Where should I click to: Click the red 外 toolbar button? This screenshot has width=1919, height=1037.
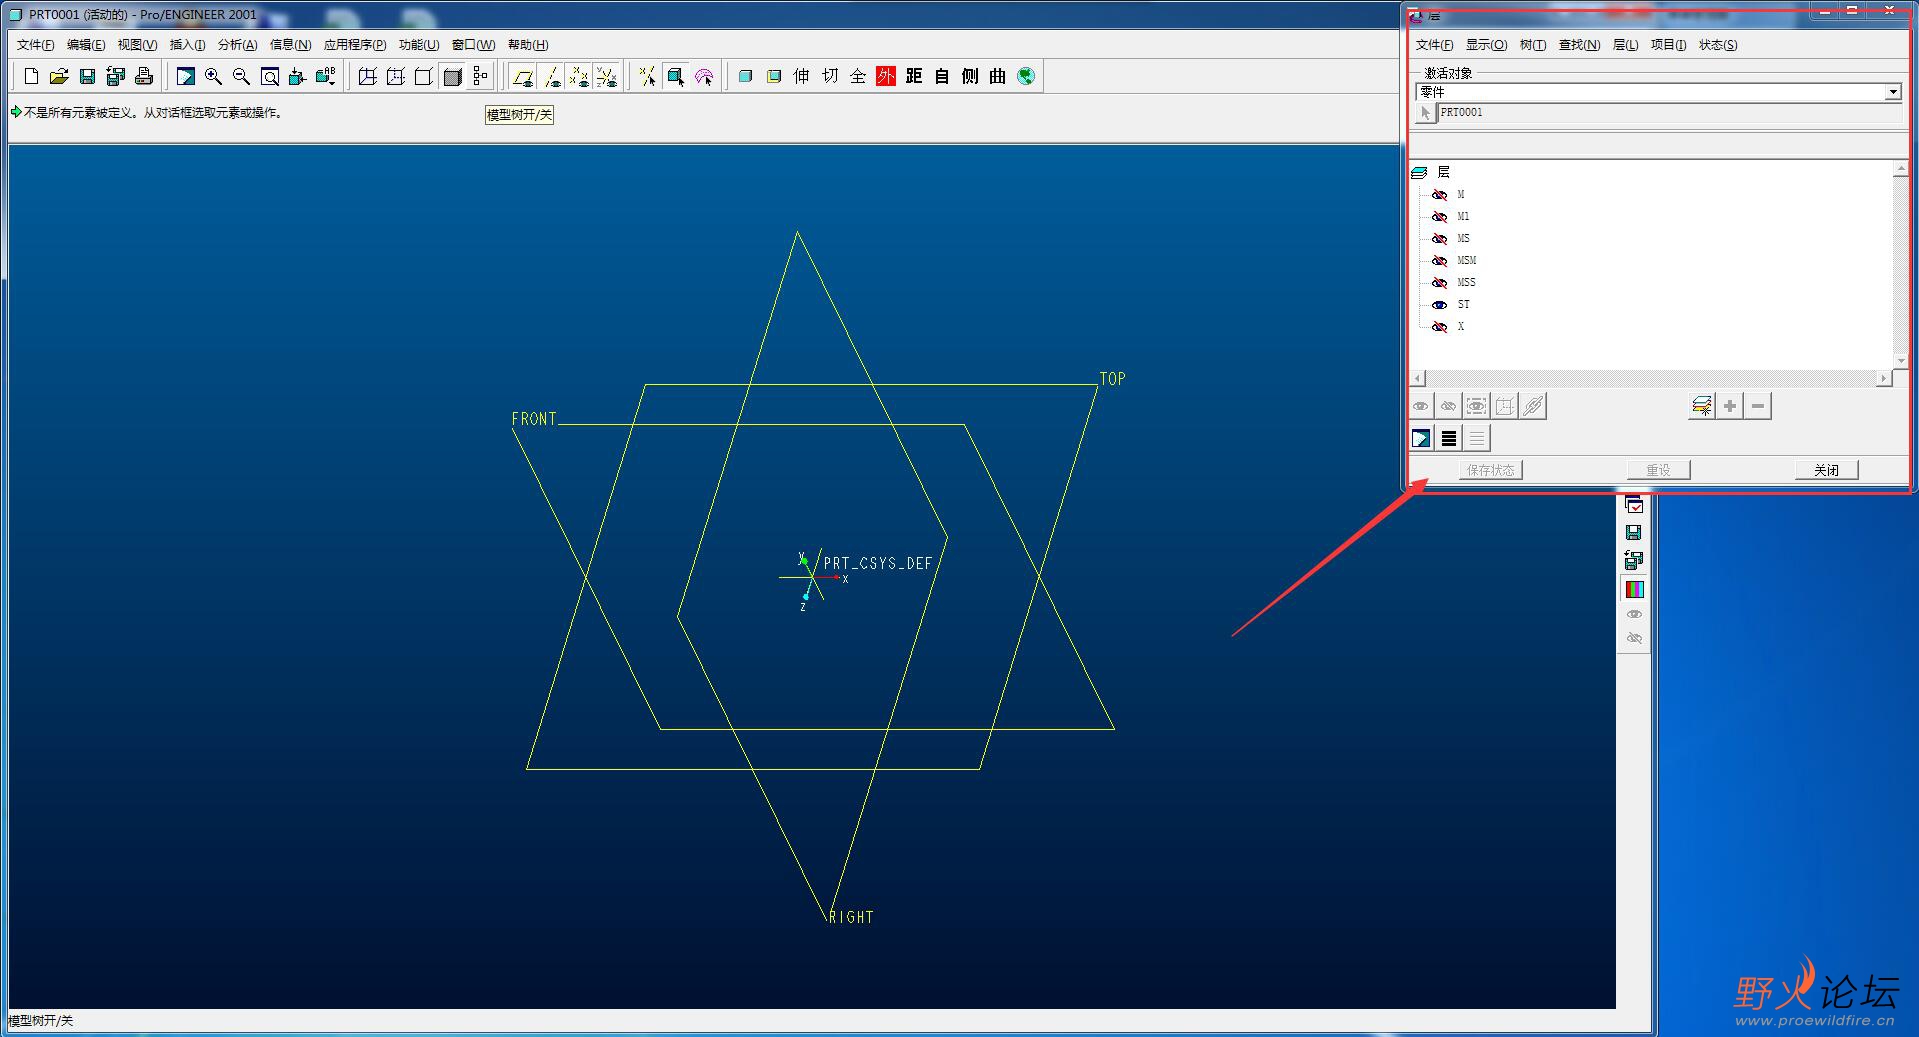(886, 76)
